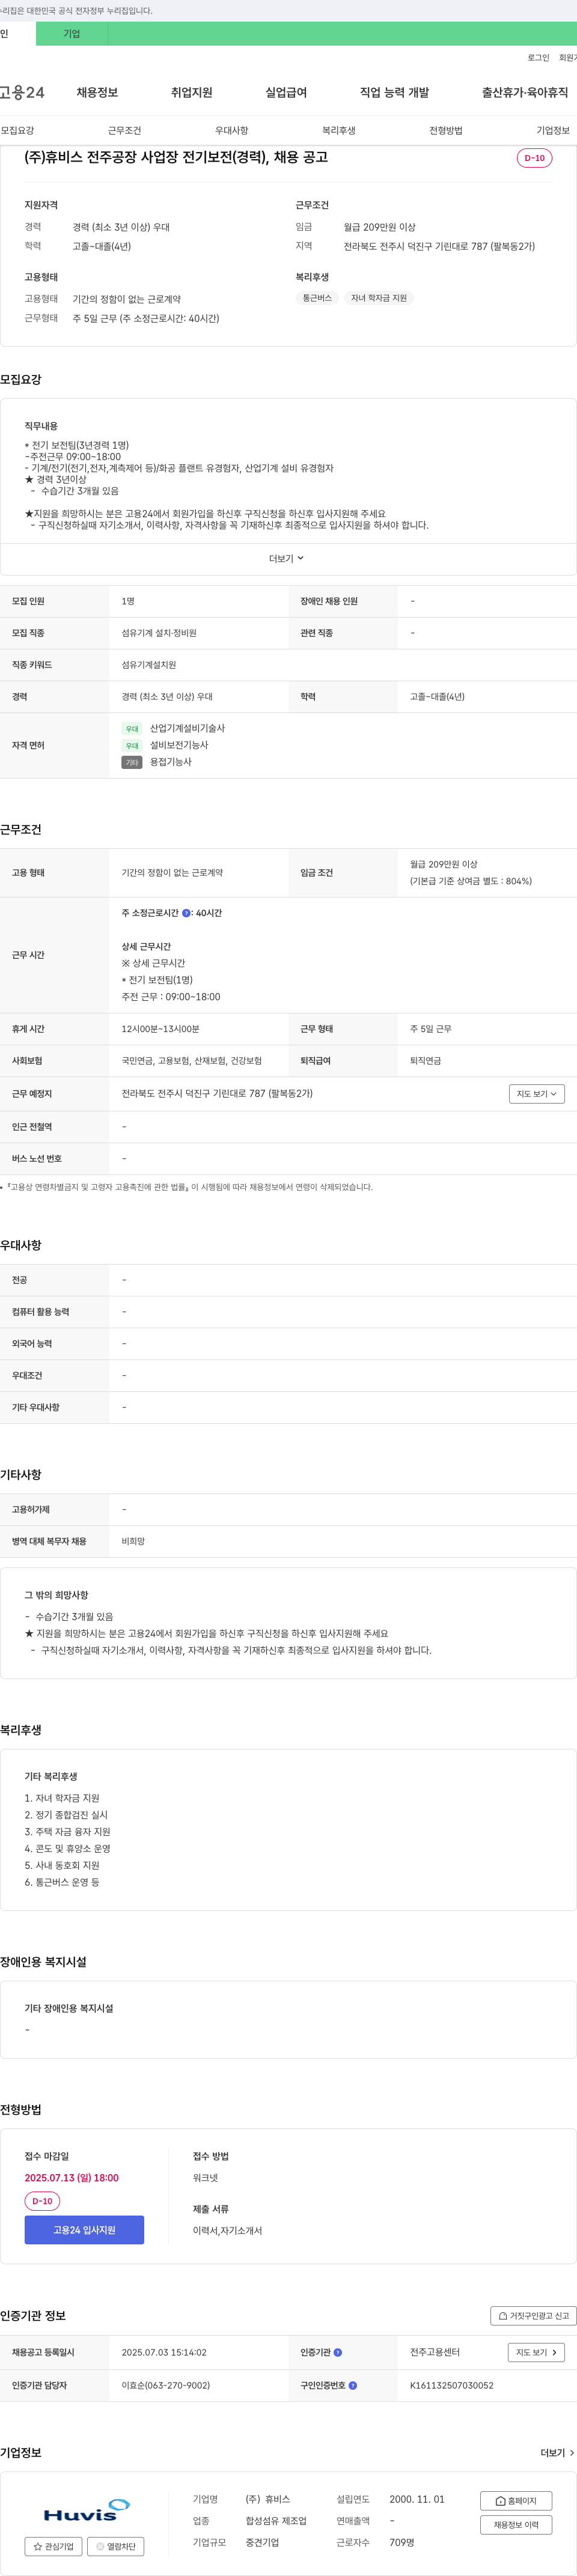577x2576 pixels.
Task: Jump to the 전형방법 section tab
Action: 446,131
